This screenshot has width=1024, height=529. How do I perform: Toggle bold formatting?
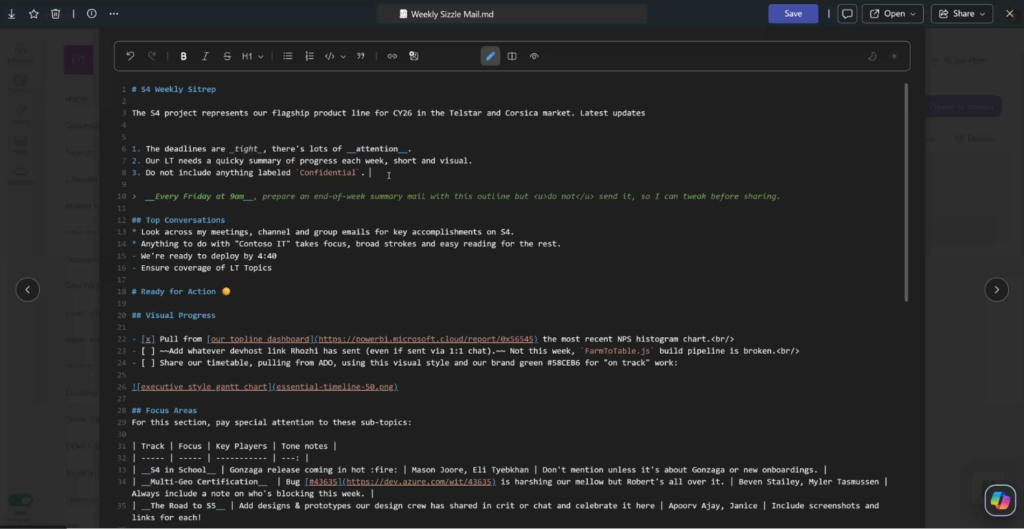pos(183,56)
